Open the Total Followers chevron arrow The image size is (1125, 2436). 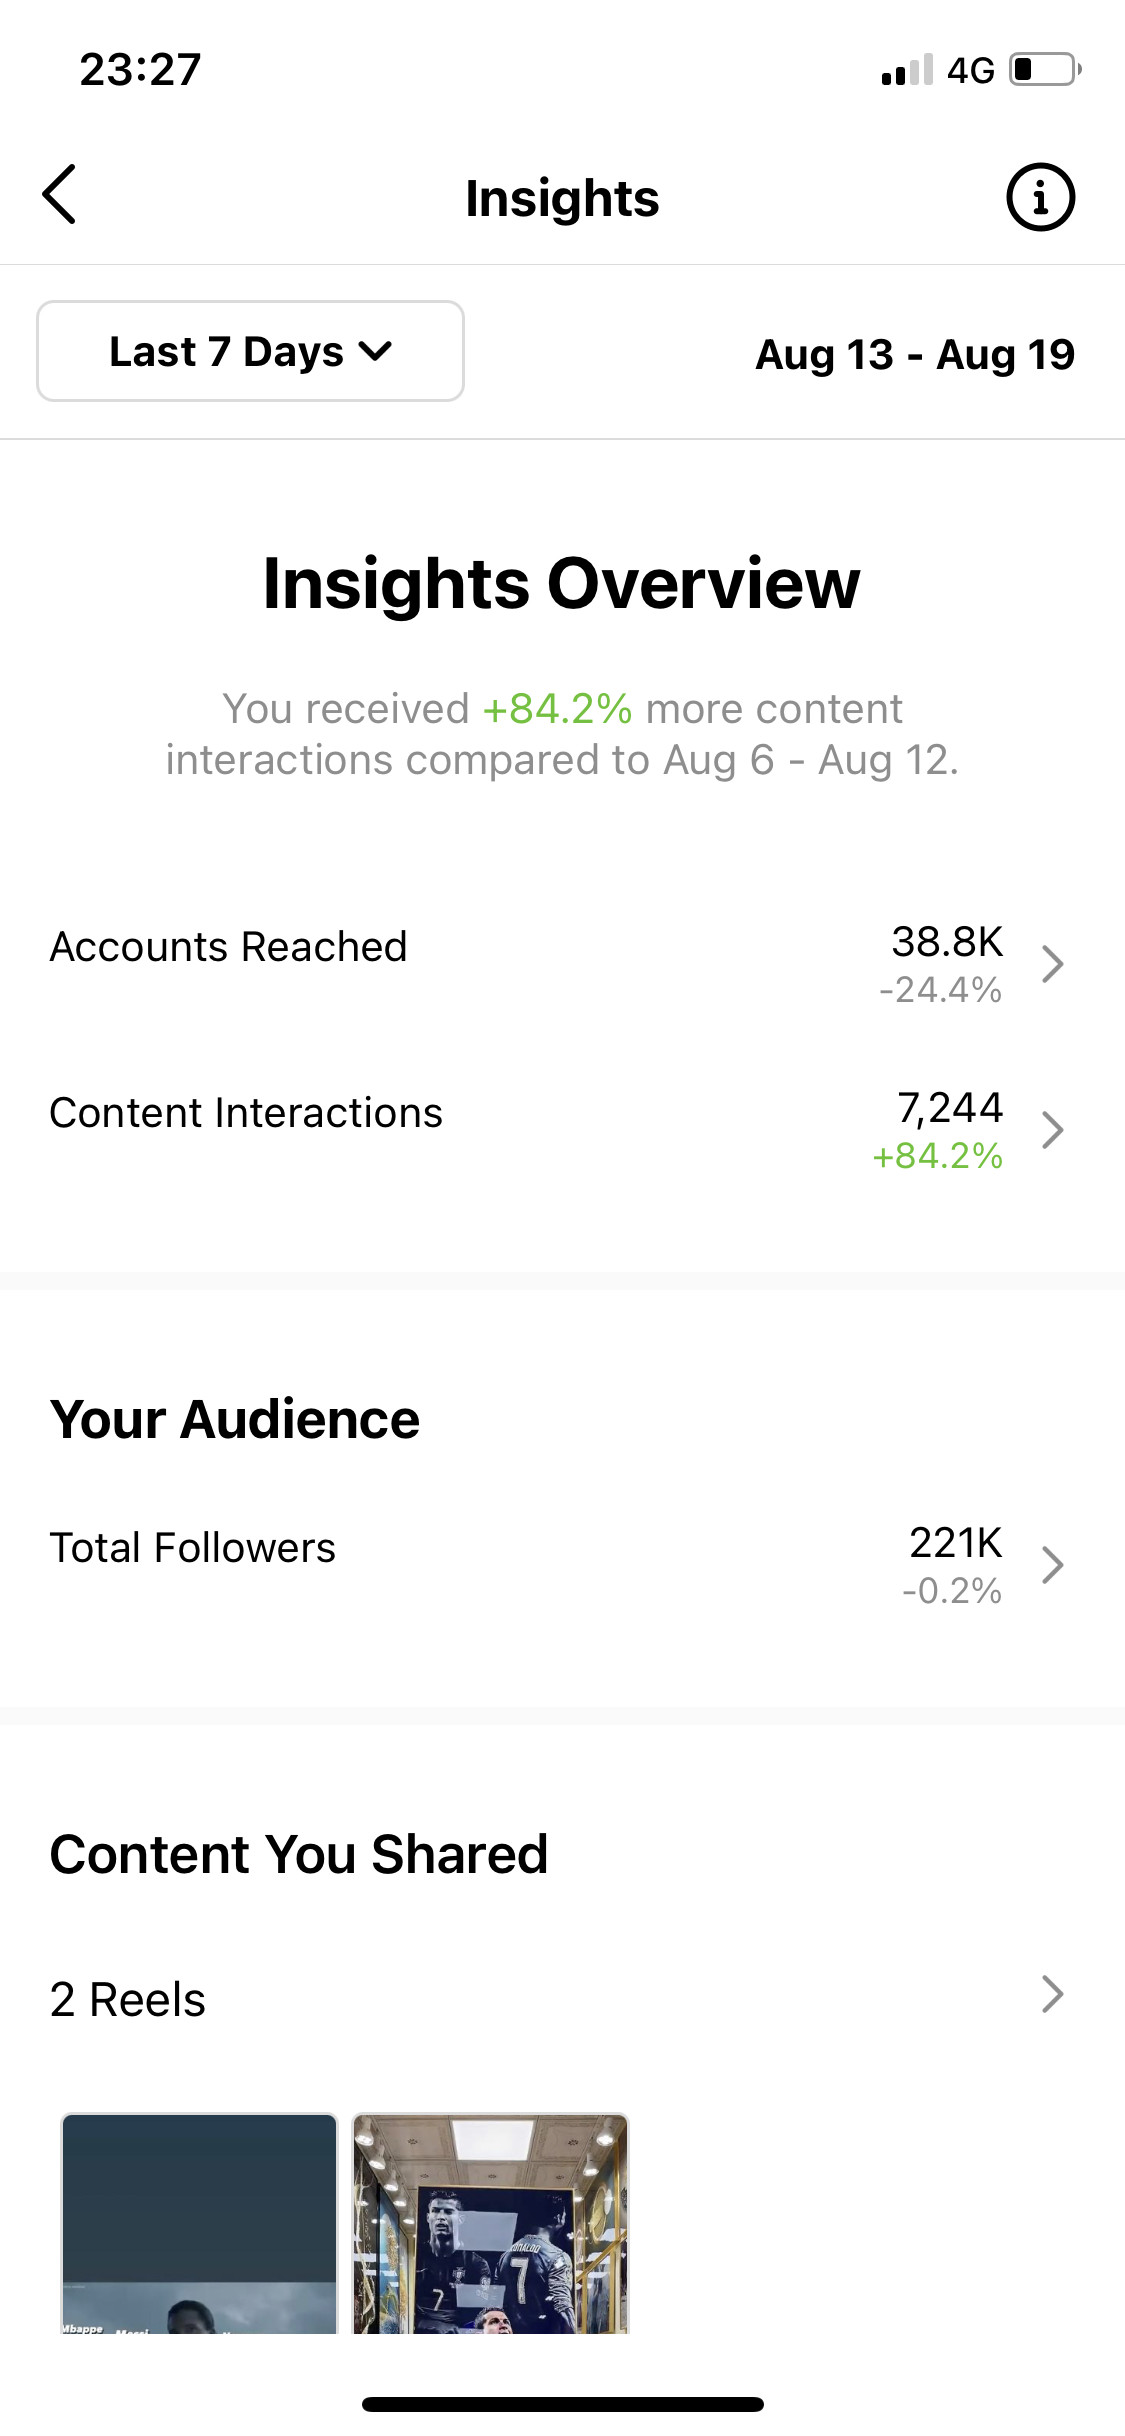pyautogui.click(x=1052, y=1565)
